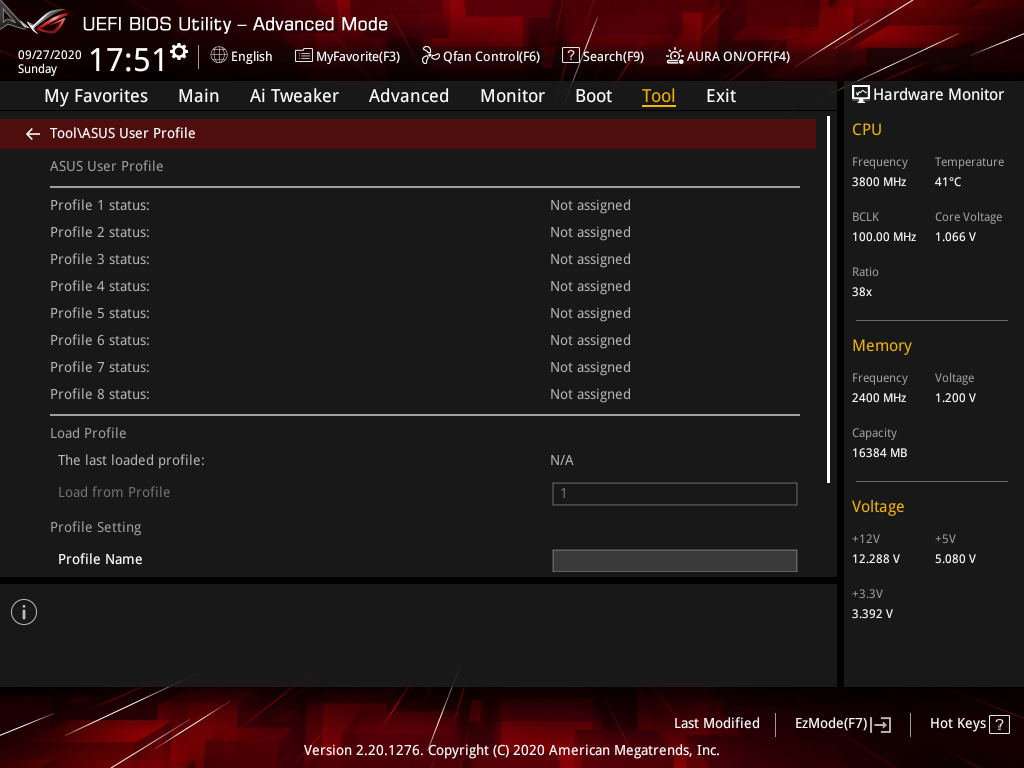Click Last Modified
1024x768 pixels.
[716, 723]
